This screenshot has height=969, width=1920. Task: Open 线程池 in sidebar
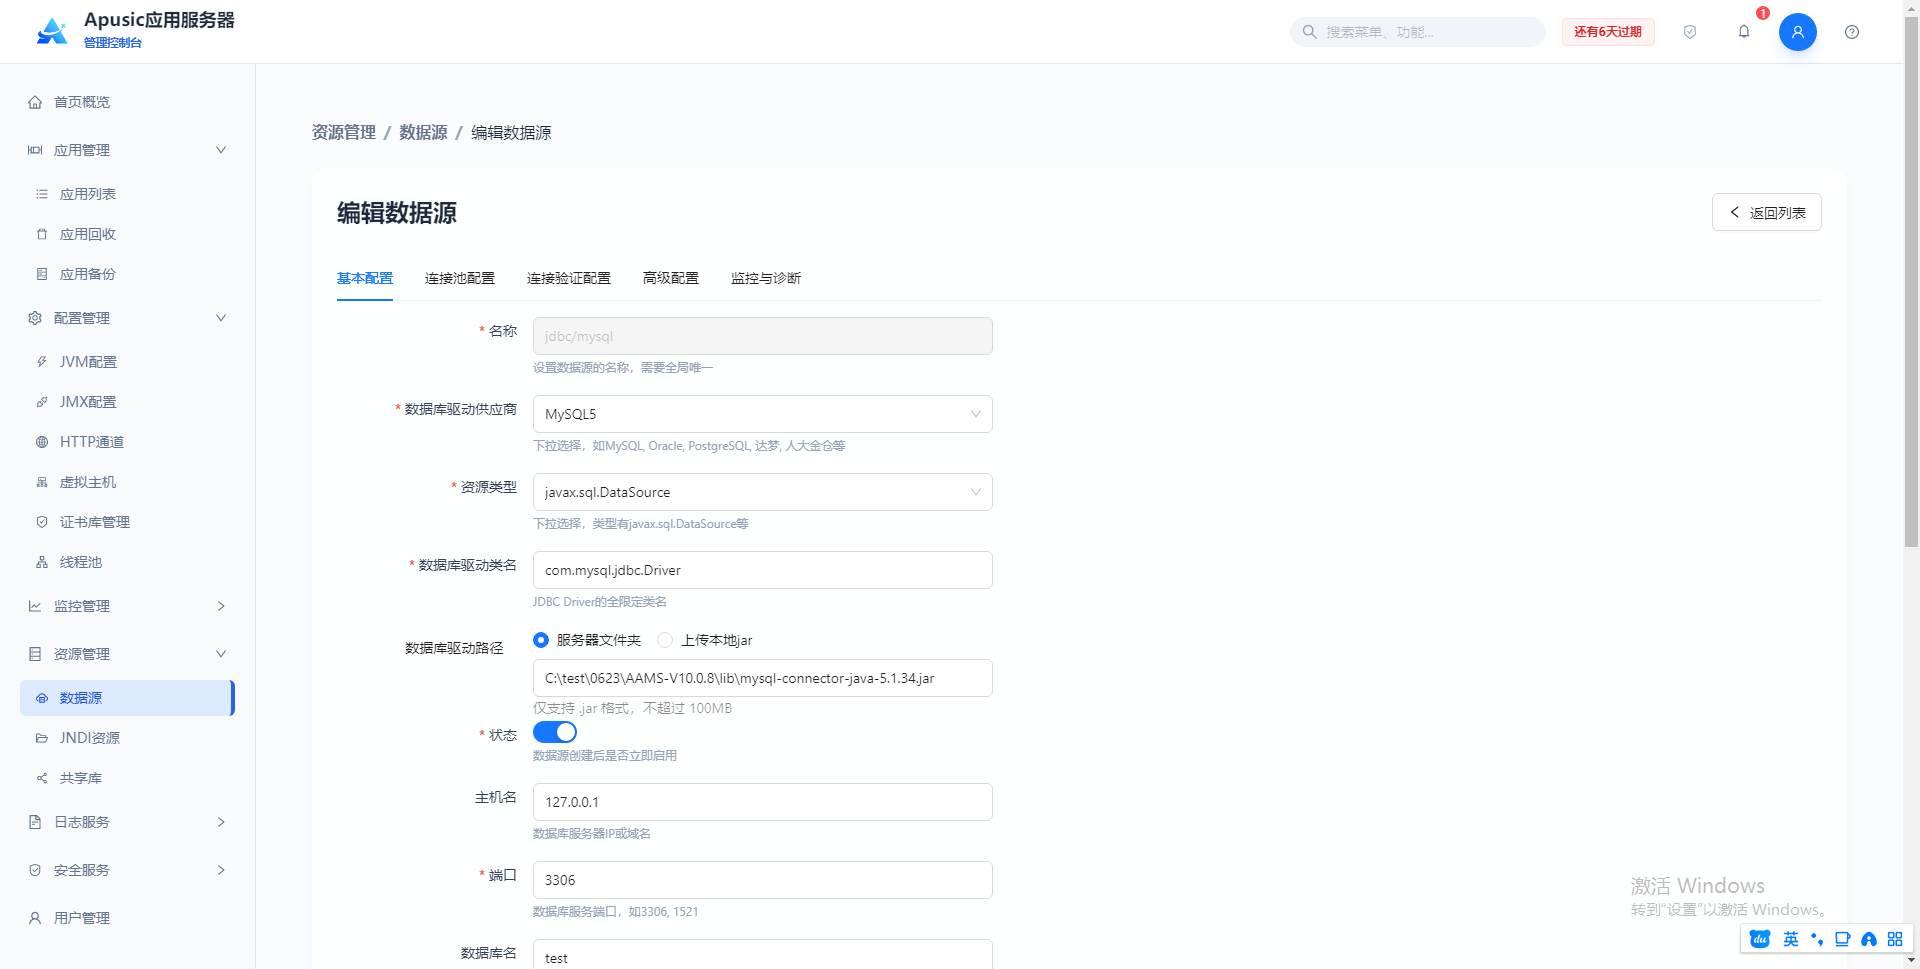(x=128, y=562)
